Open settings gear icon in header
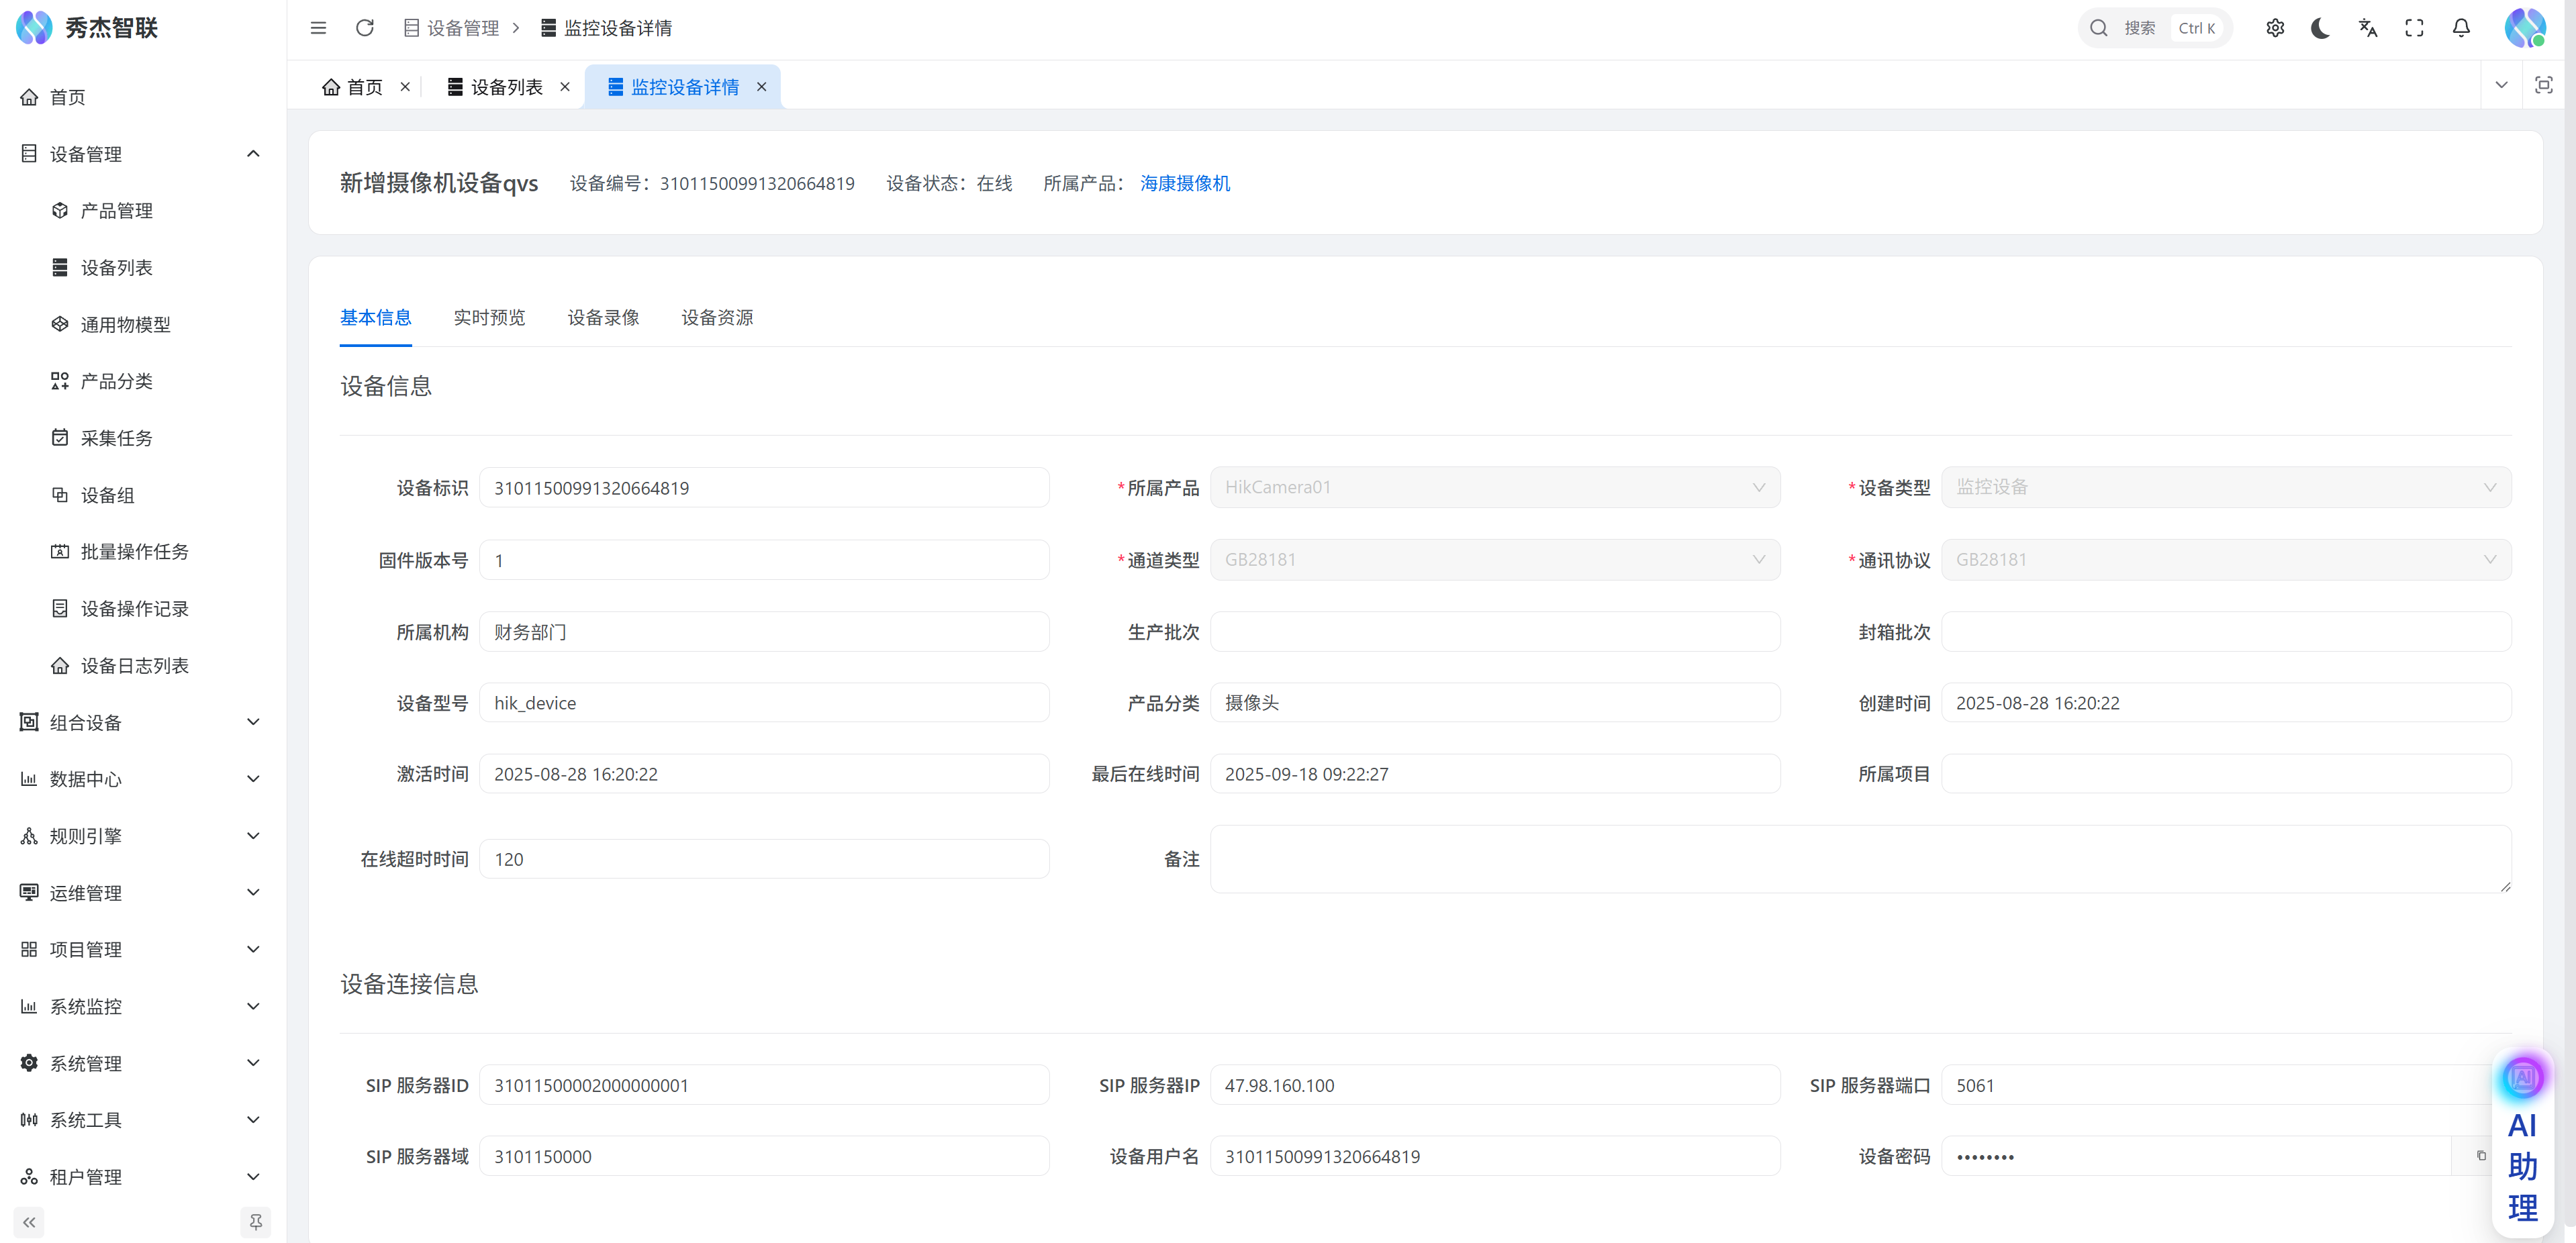The width and height of the screenshot is (2576, 1243). [2275, 28]
